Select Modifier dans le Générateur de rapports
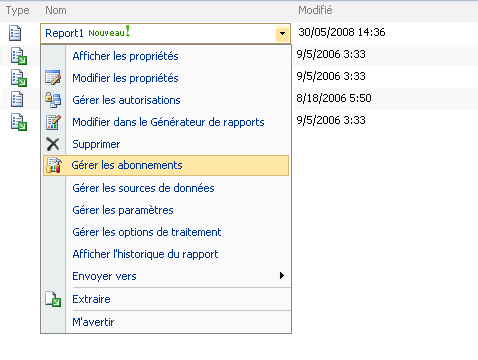 (168, 122)
